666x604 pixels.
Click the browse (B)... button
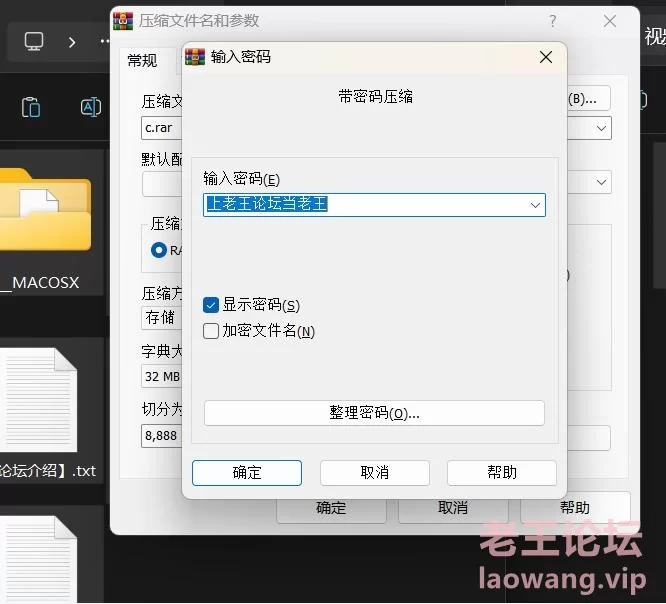589,99
